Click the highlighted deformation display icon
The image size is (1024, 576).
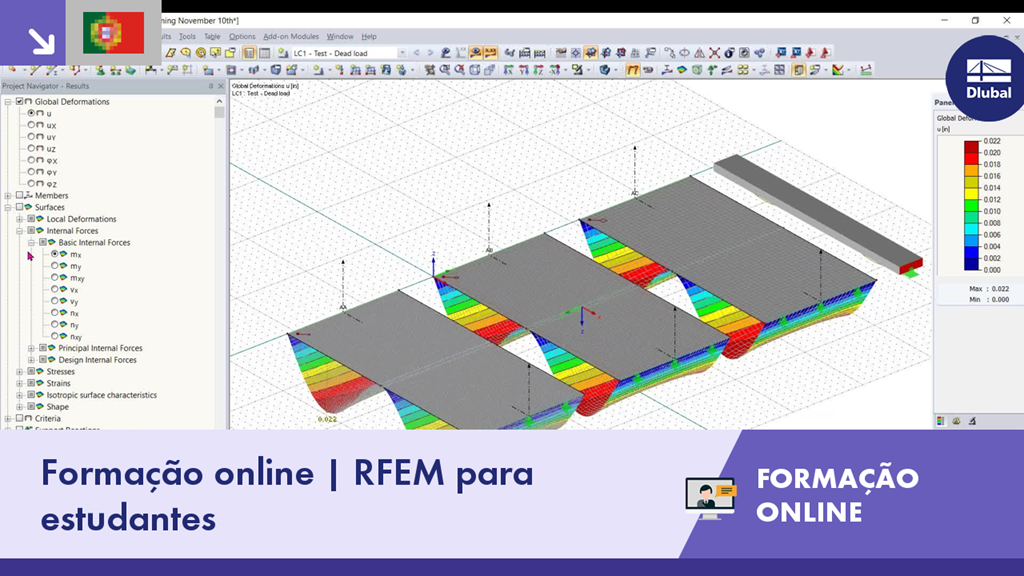tap(632, 70)
